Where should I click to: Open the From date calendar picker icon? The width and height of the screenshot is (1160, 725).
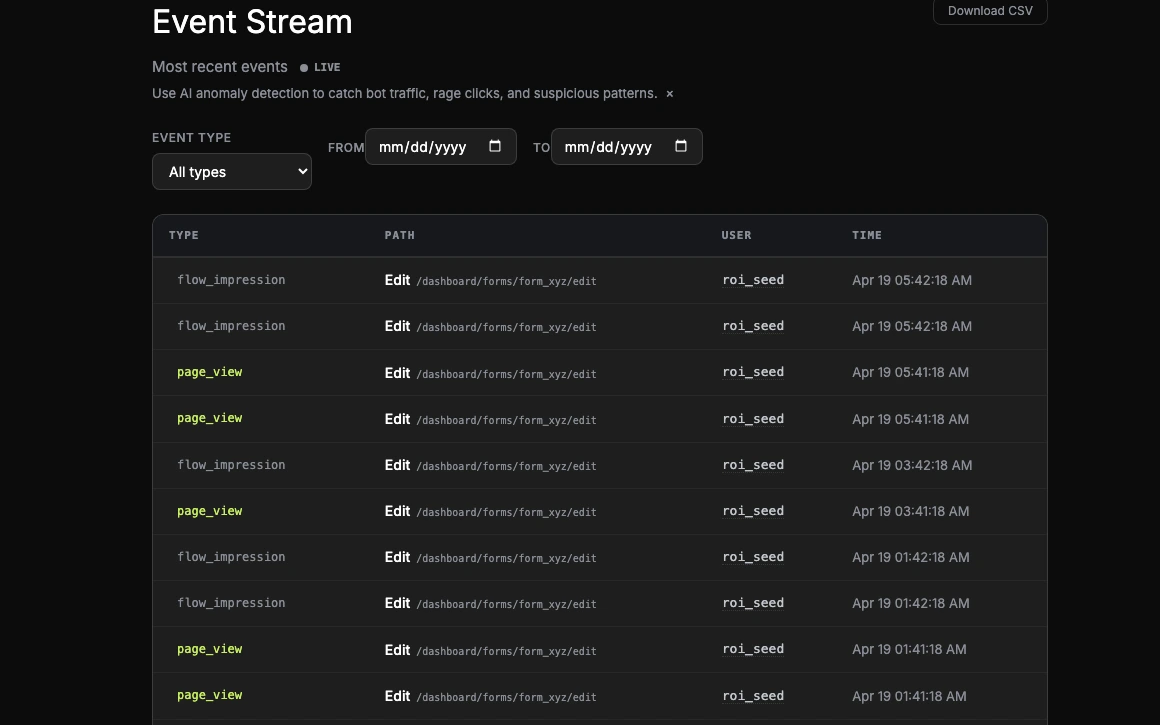[495, 146]
